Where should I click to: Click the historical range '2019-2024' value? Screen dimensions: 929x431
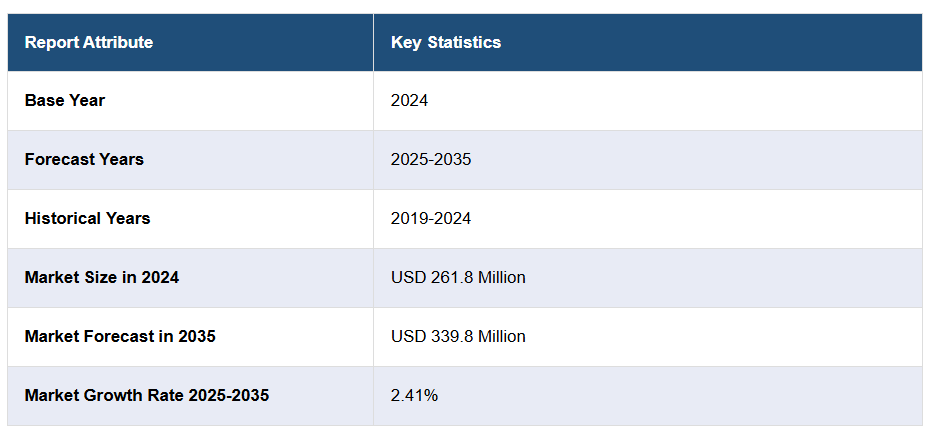(x=431, y=218)
